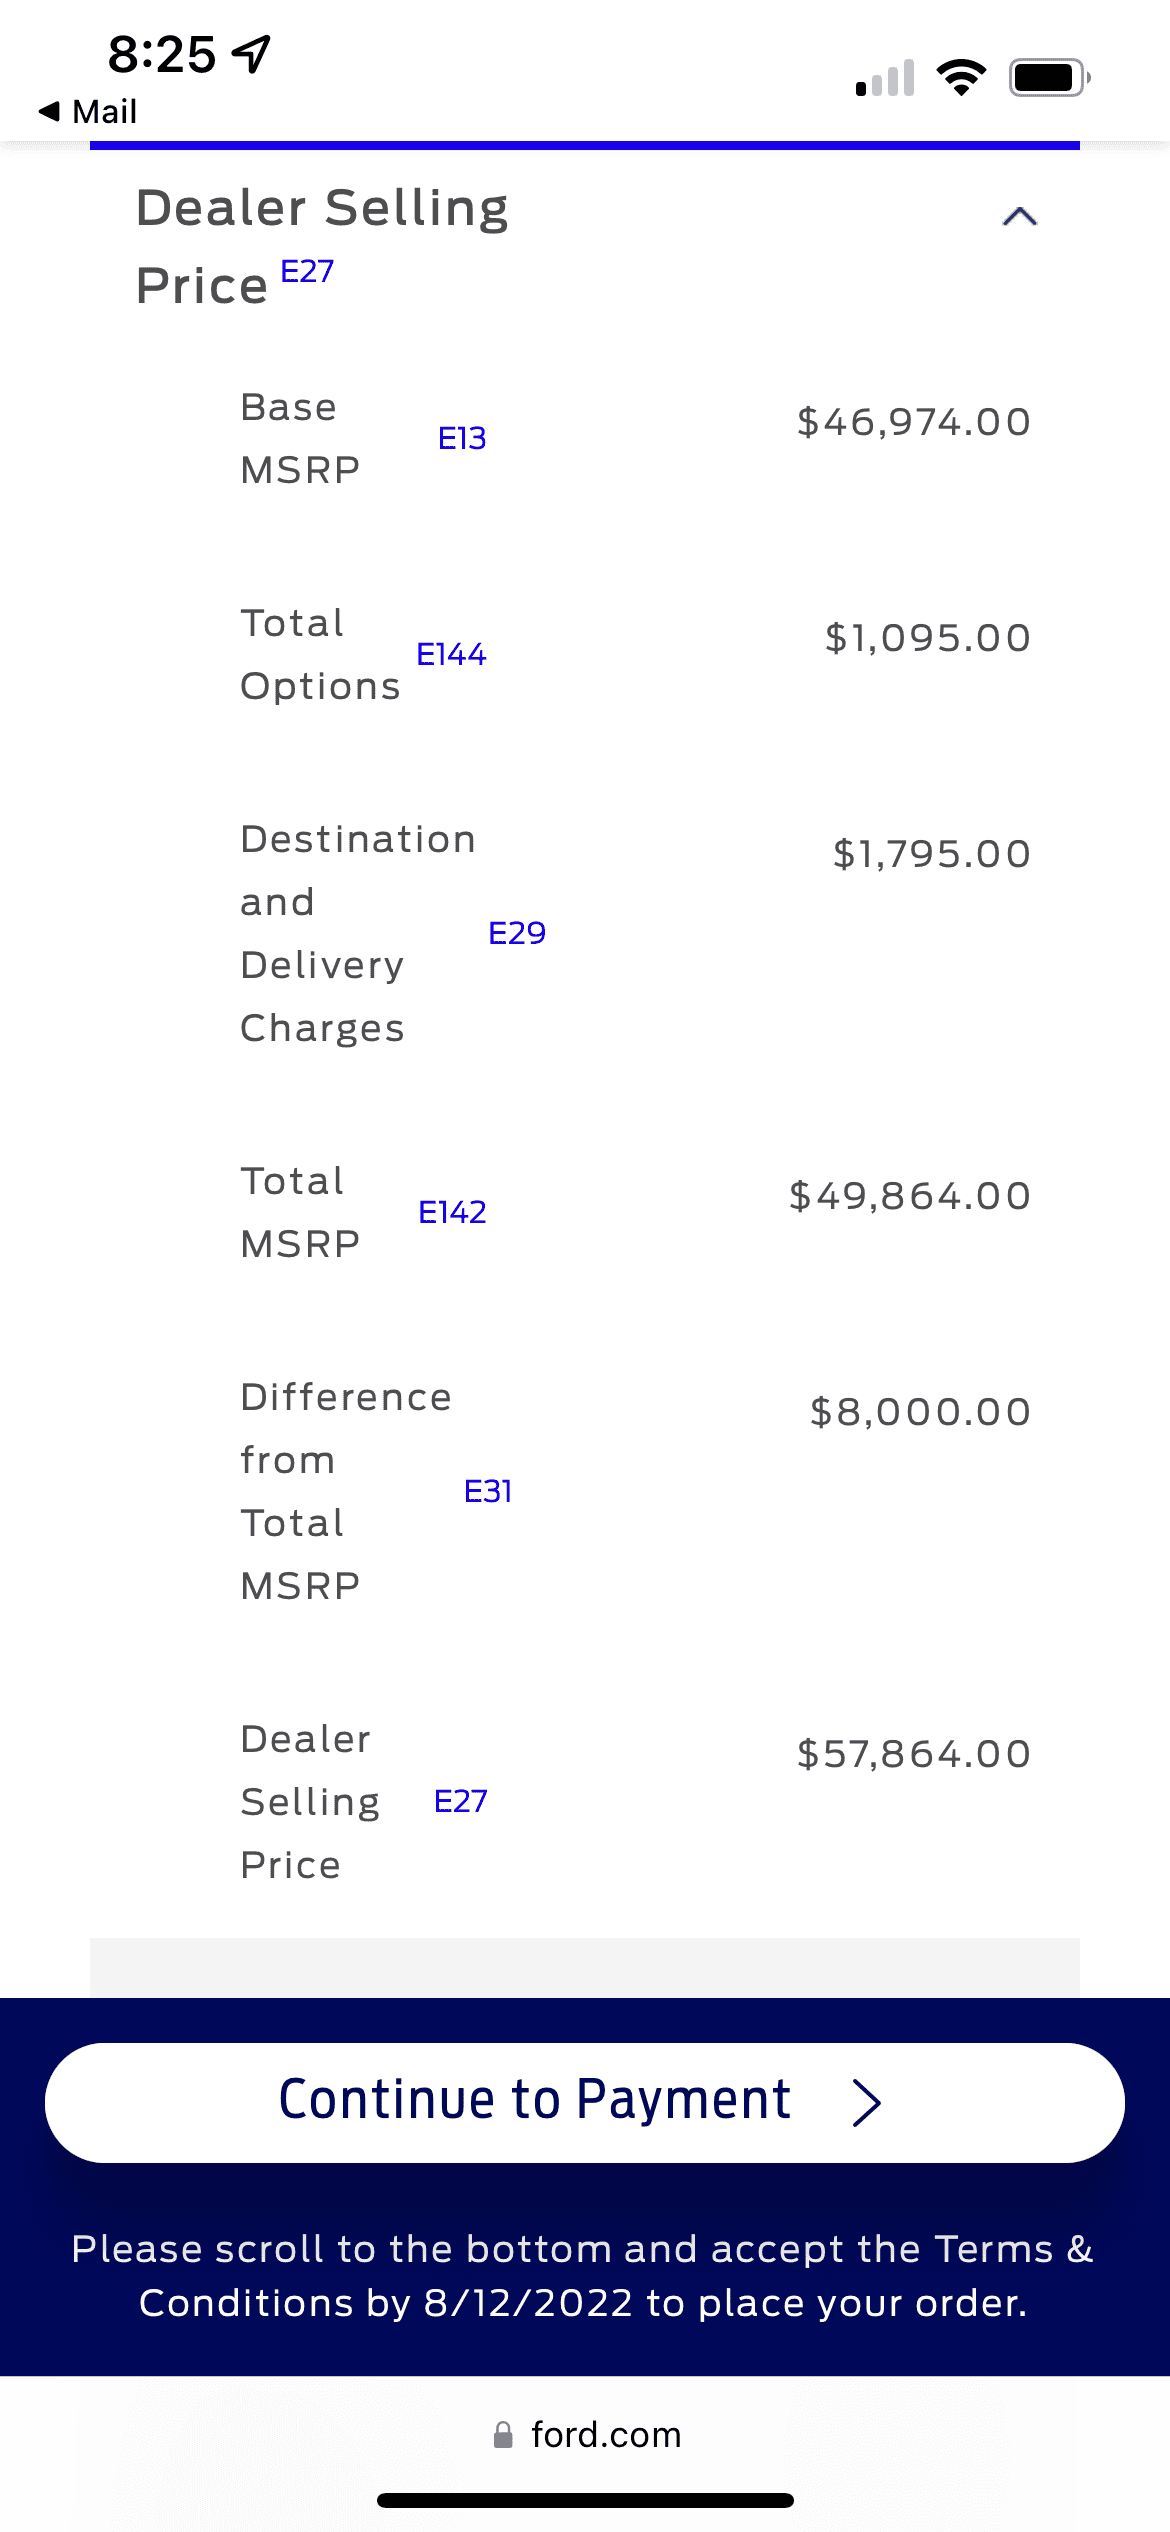This screenshot has width=1170, height=2532.
Task: Tap the $57,864.00 dealer selling price amount
Action: click(x=914, y=1754)
